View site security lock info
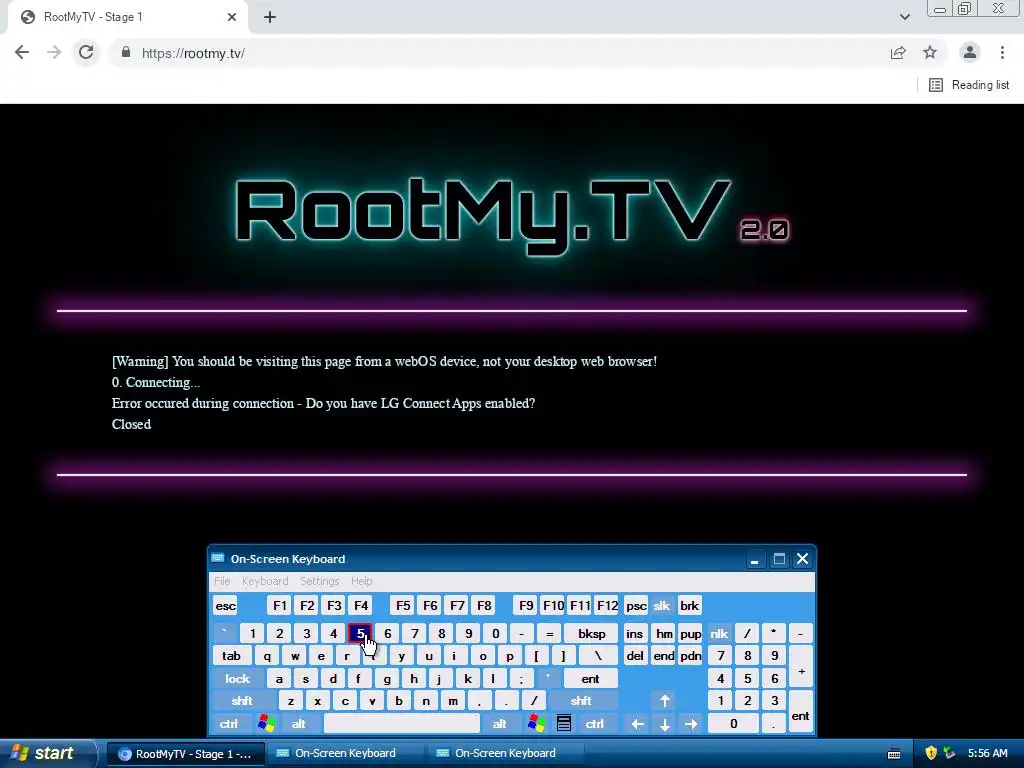1024x768 pixels. 126,53
